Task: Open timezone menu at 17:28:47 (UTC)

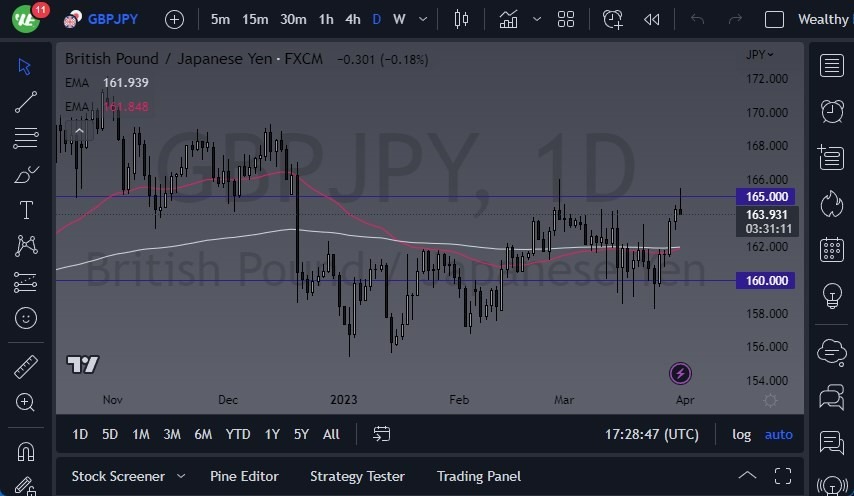Action: point(652,434)
